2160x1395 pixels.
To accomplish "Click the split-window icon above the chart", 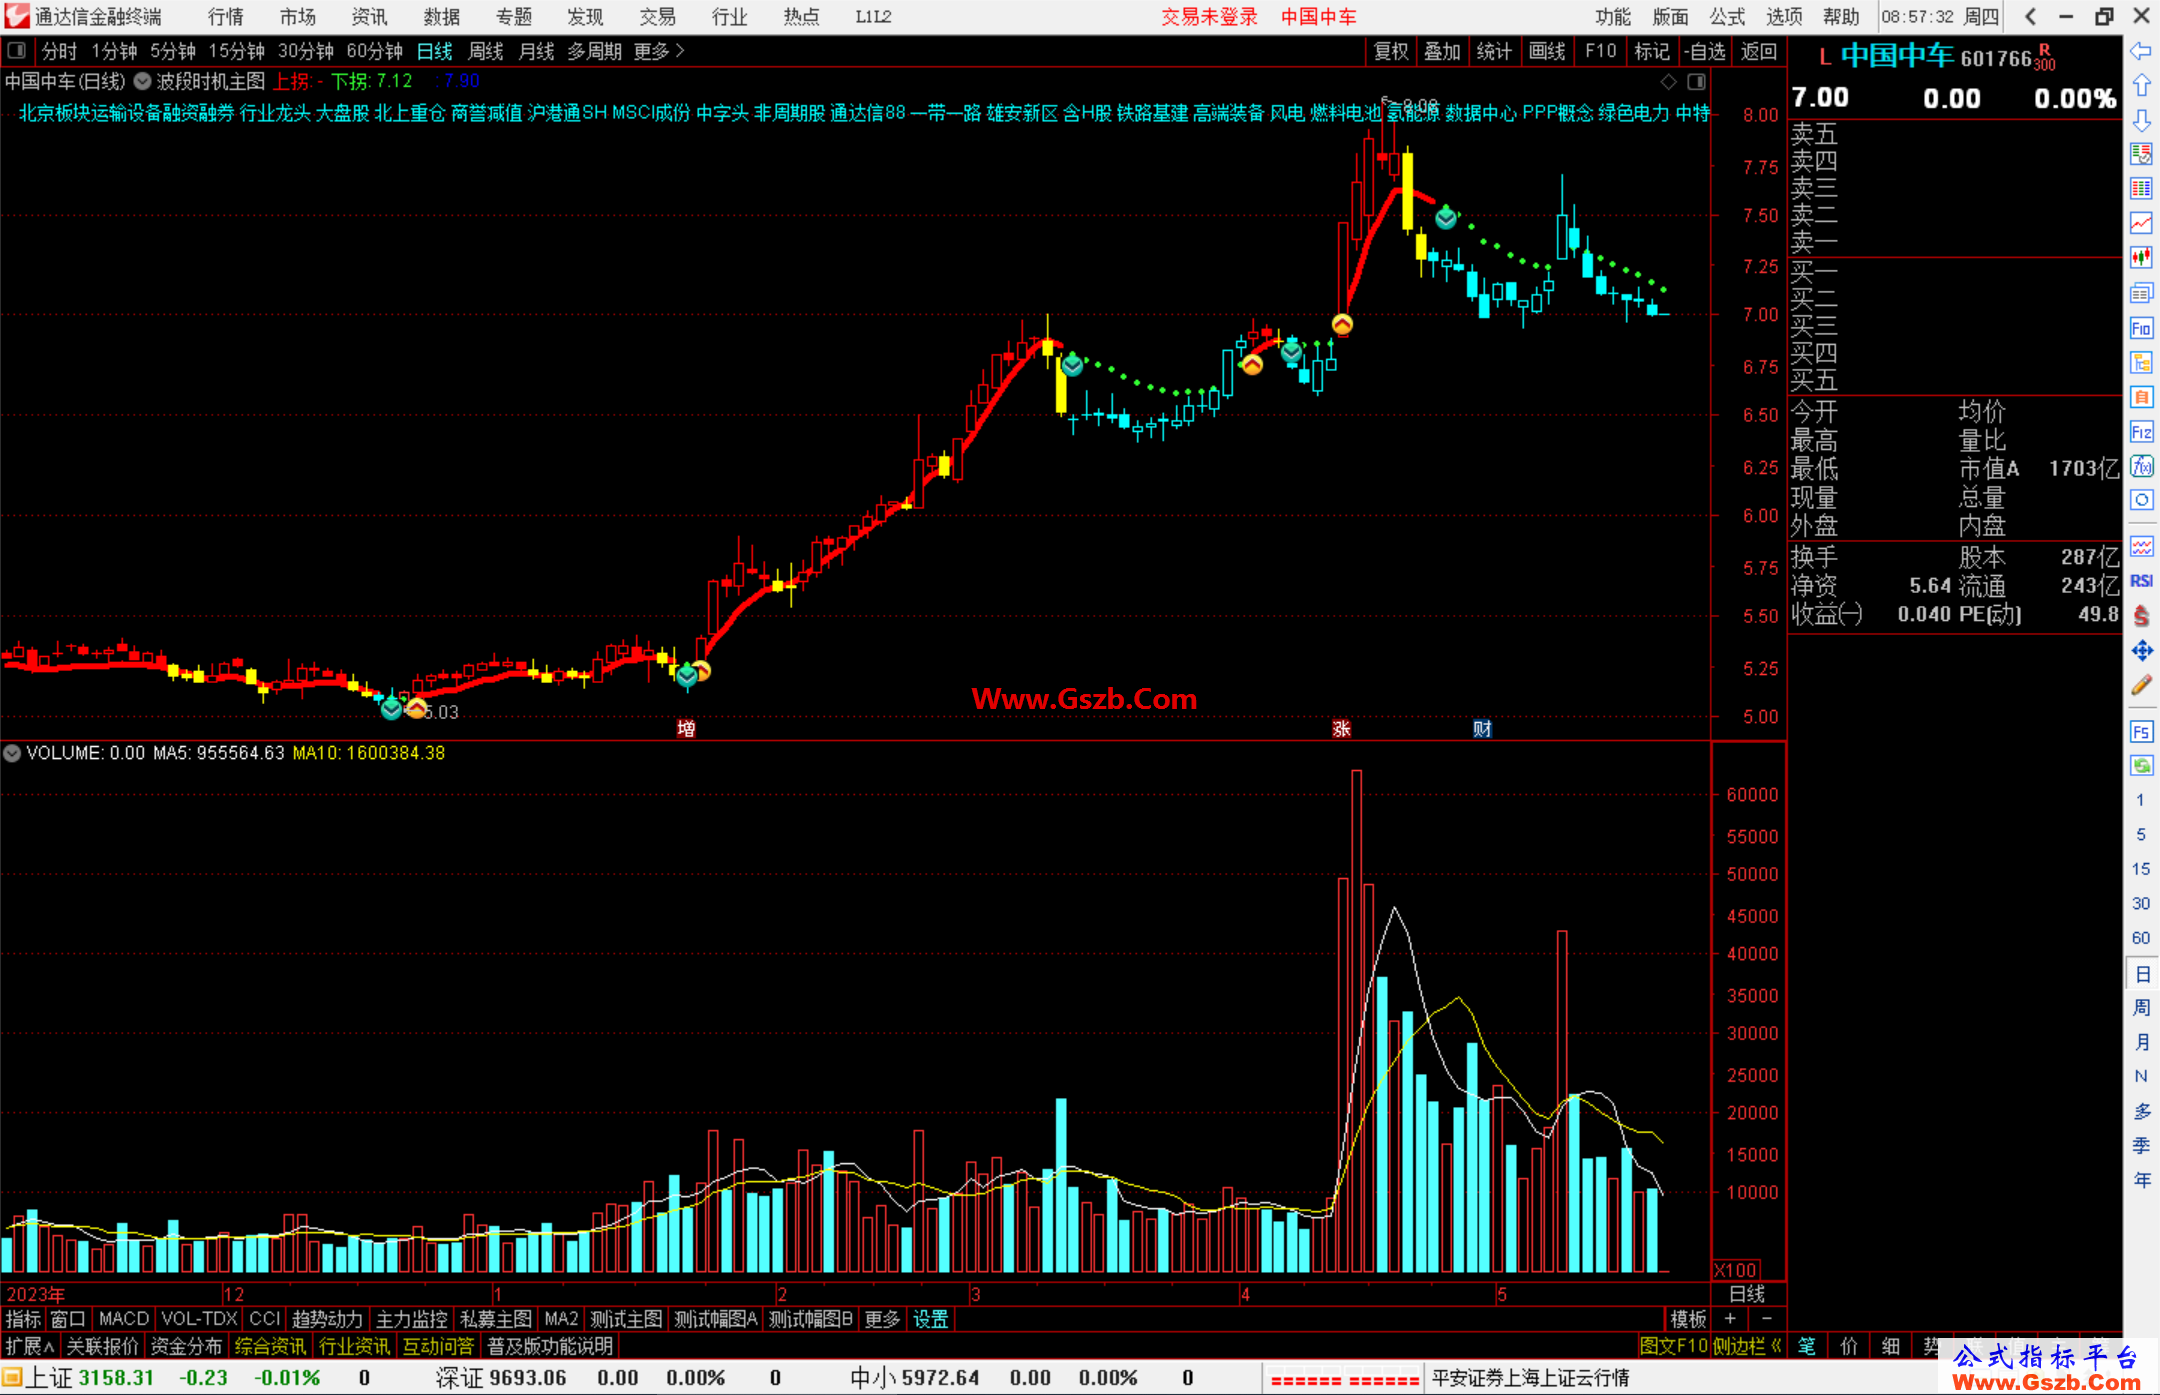I will (x=1697, y=81).
